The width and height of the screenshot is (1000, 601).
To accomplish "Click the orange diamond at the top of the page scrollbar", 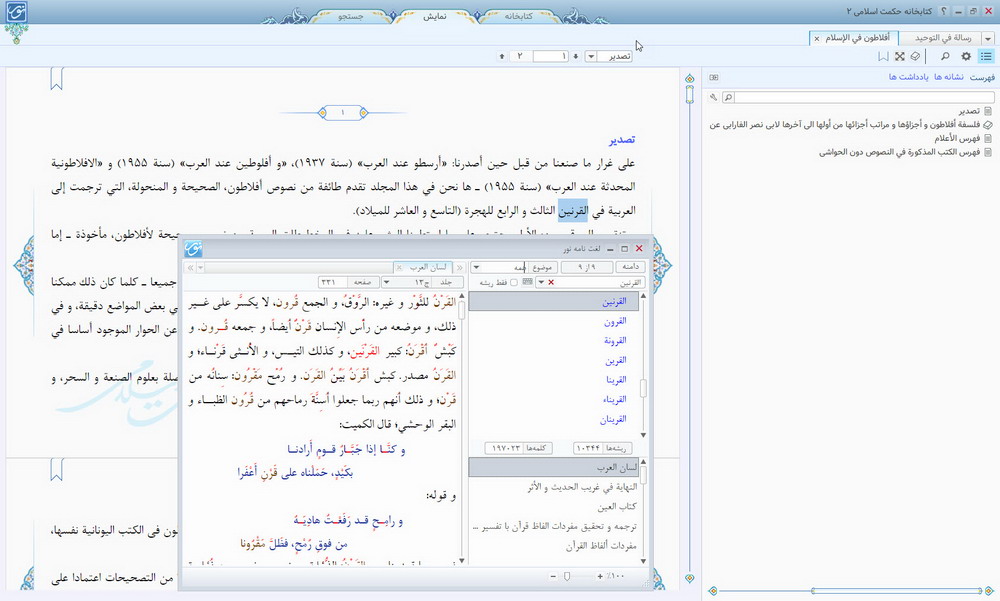I will tap(689, 78).
